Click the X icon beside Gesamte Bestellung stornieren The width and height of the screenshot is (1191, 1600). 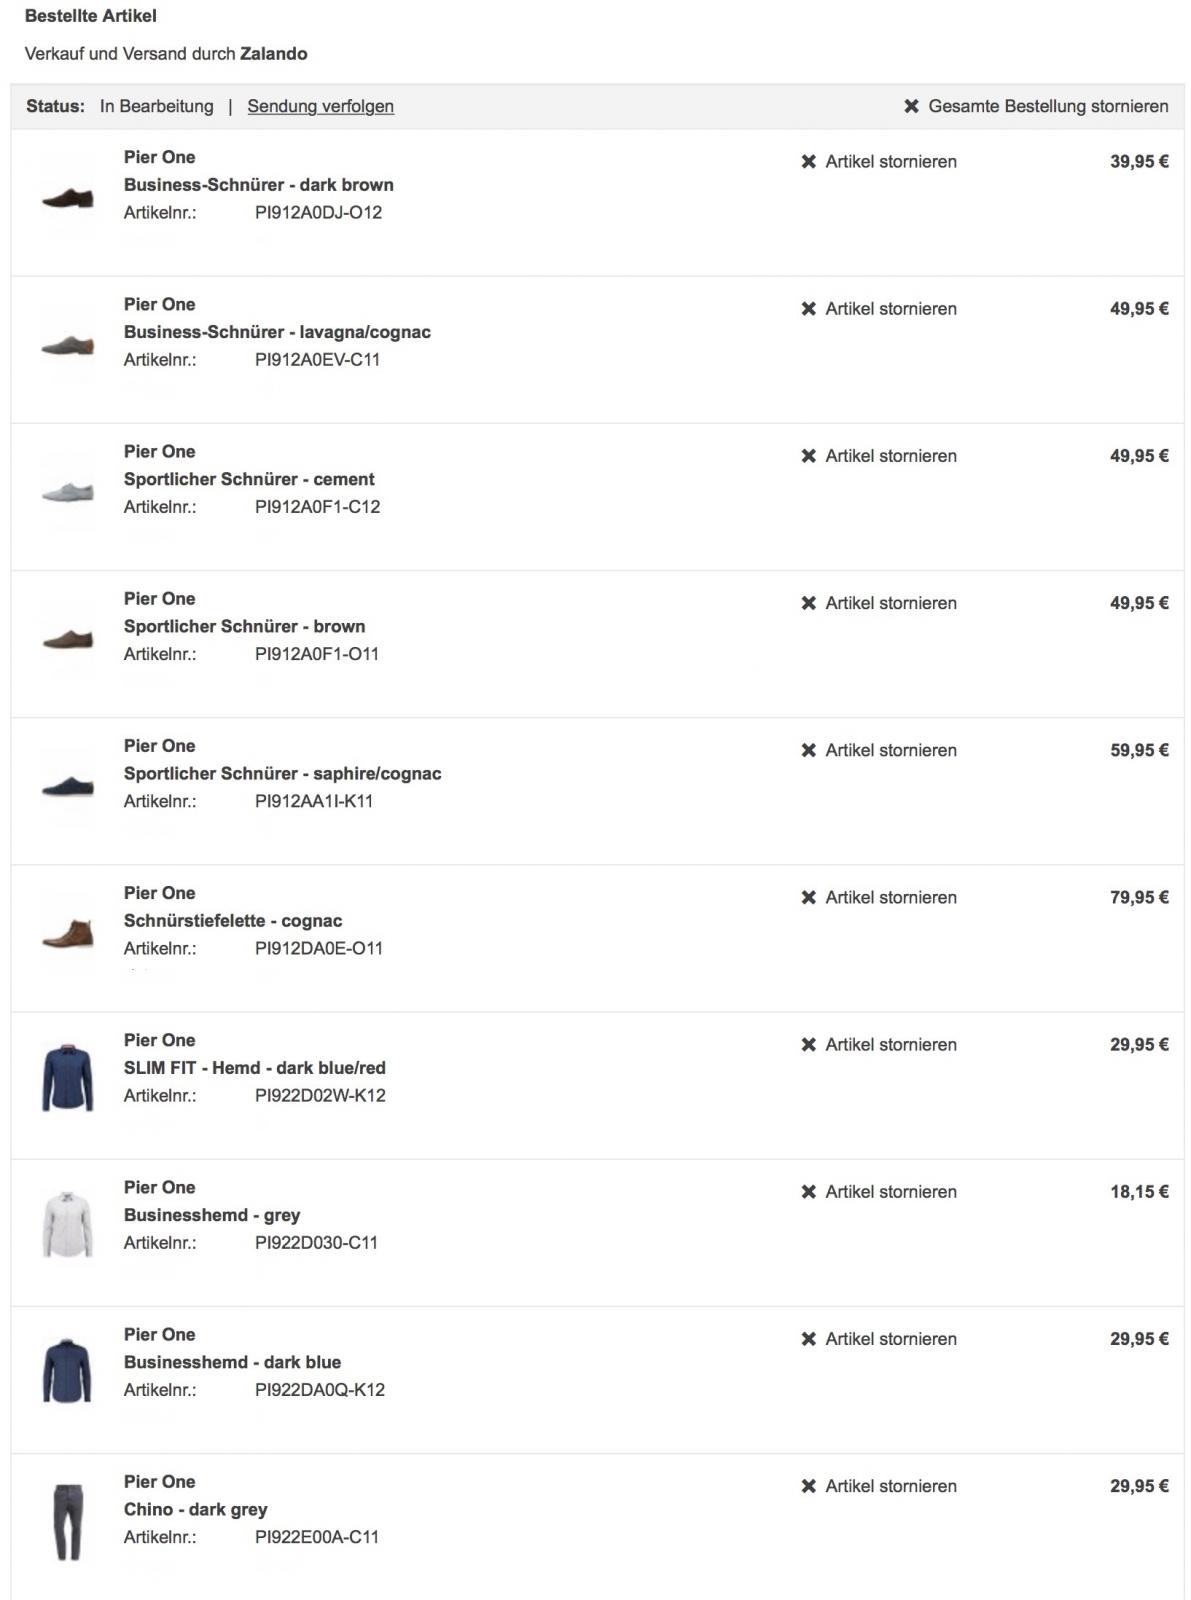[x=911, y=106]
